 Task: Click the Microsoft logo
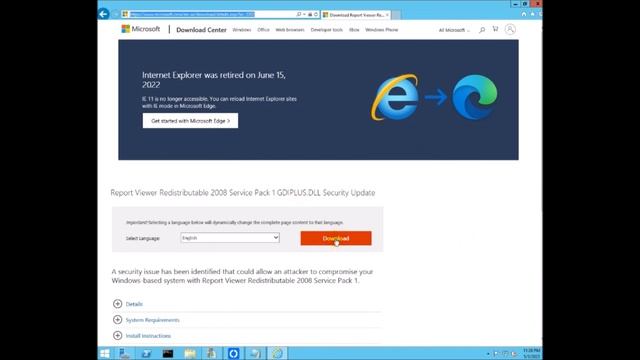tap(141, 29)
